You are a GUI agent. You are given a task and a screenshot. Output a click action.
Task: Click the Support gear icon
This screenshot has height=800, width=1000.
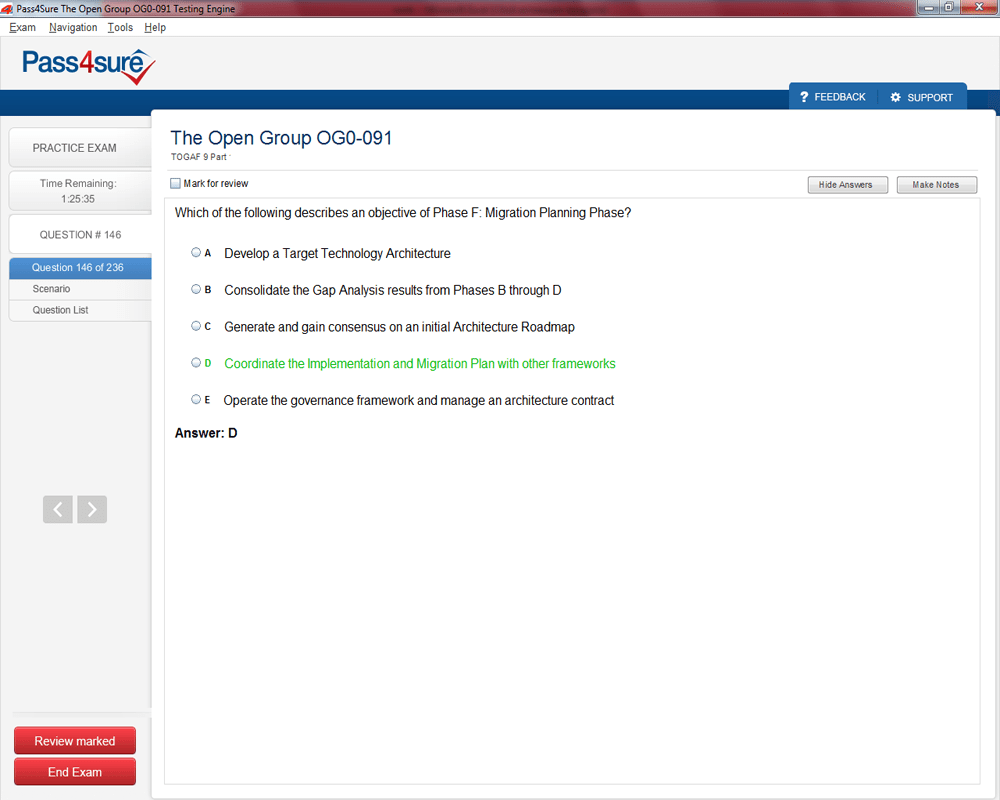pos(895,97)
